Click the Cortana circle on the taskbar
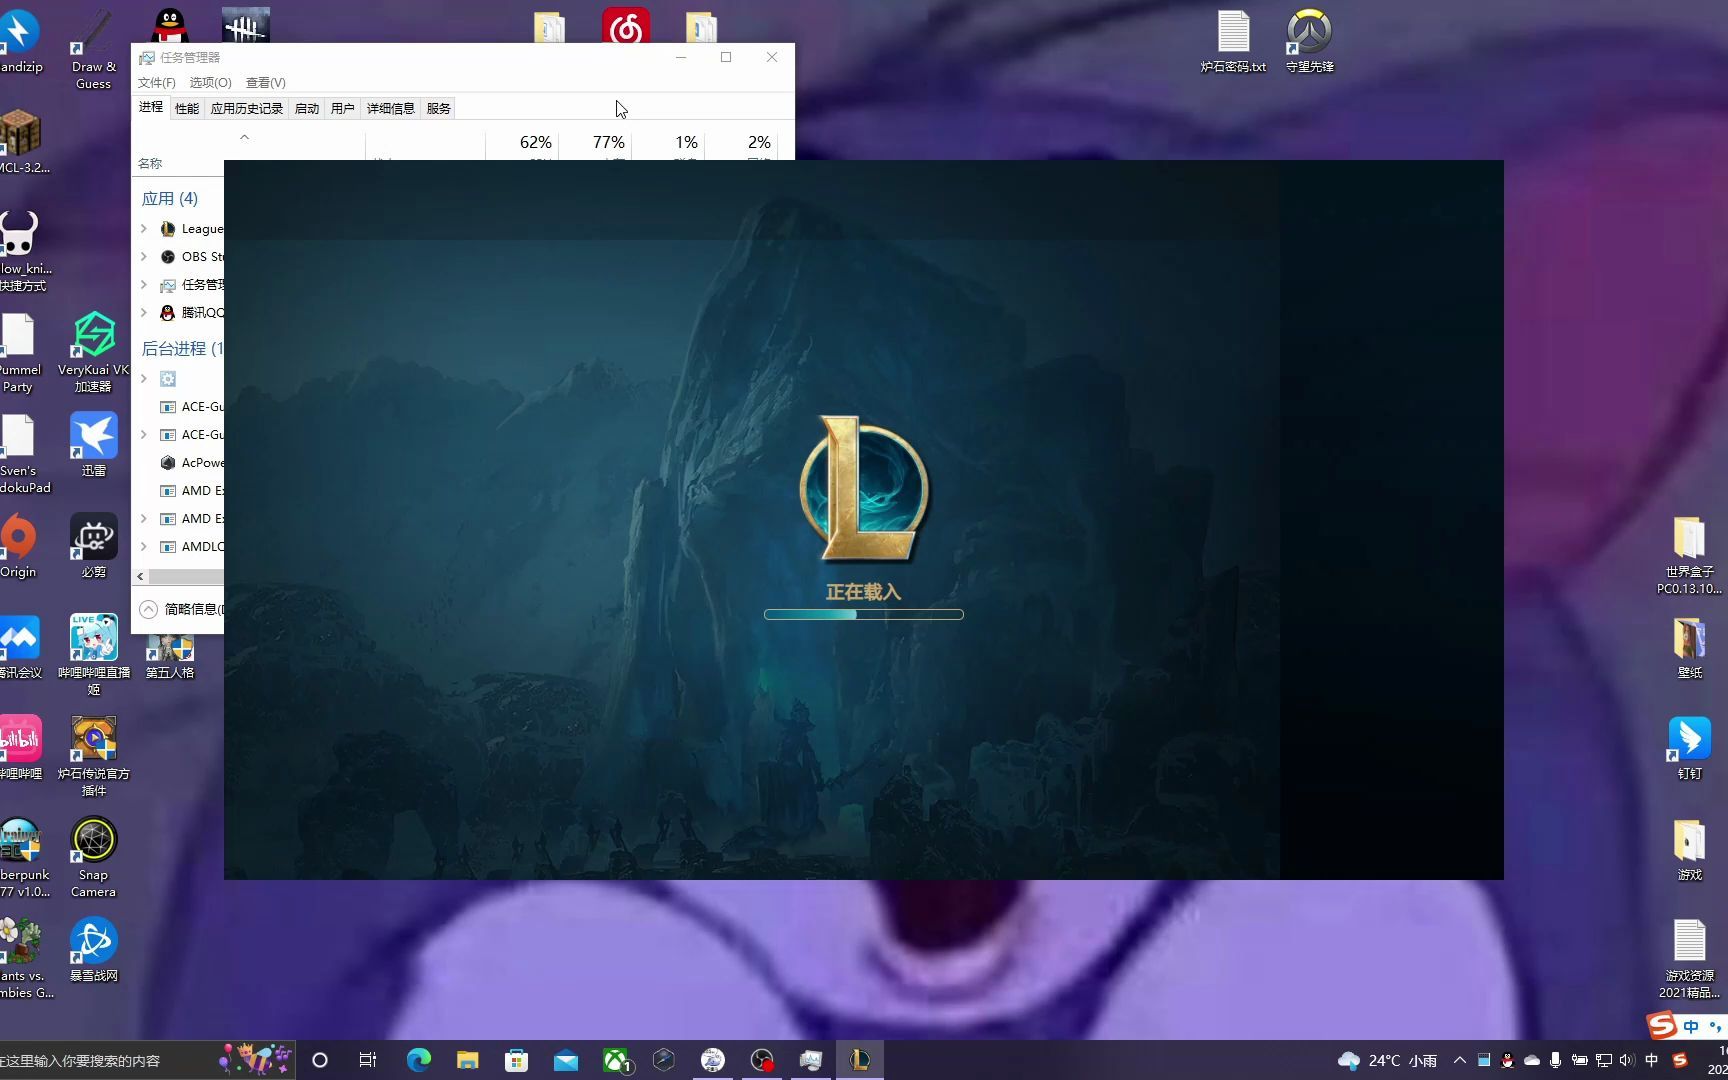The height and width of the screenshot is (1080, 1728). click(320, 1060)
